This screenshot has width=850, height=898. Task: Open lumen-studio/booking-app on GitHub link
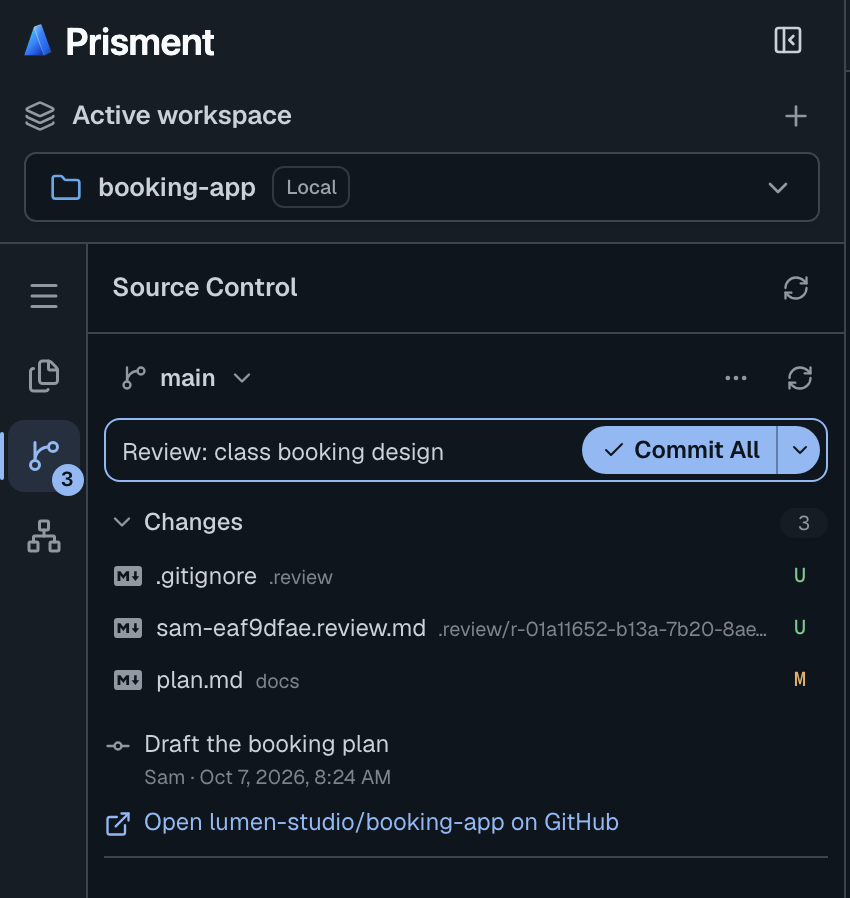coord(381,822)
